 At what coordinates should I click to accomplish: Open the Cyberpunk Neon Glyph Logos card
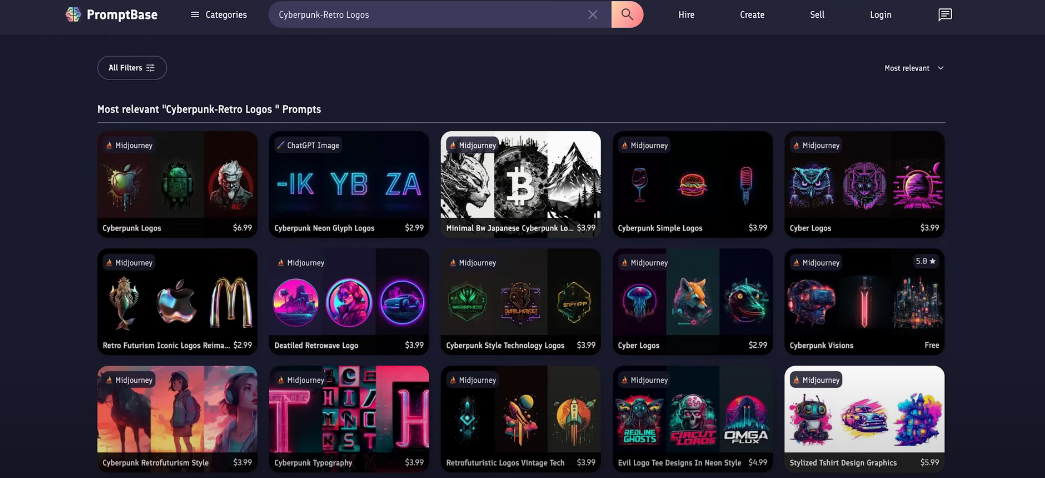(349, 184)
